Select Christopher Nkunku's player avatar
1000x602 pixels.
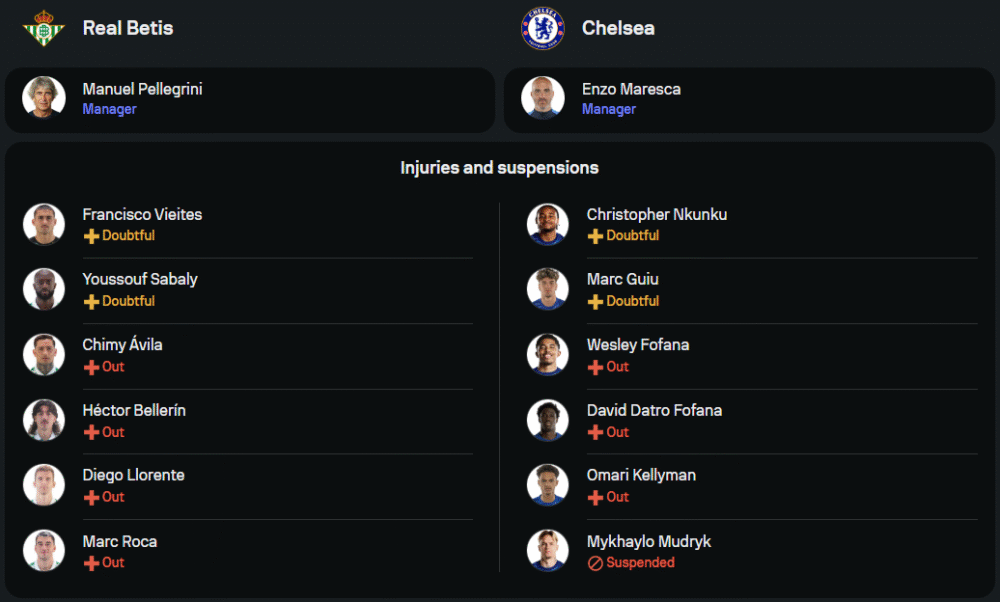tap(547, 224)
